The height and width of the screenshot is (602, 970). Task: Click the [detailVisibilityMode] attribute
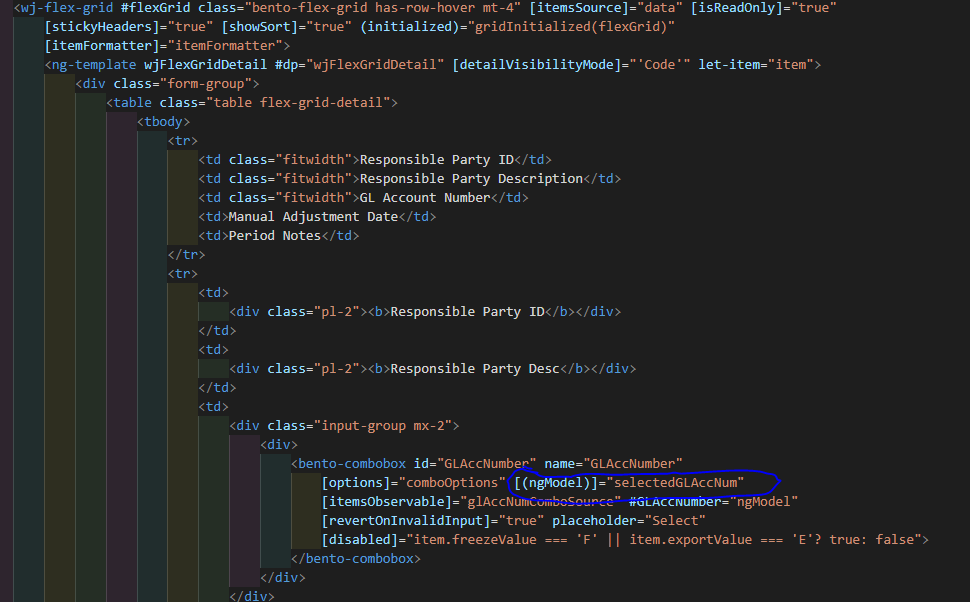[x=536, y=65]
